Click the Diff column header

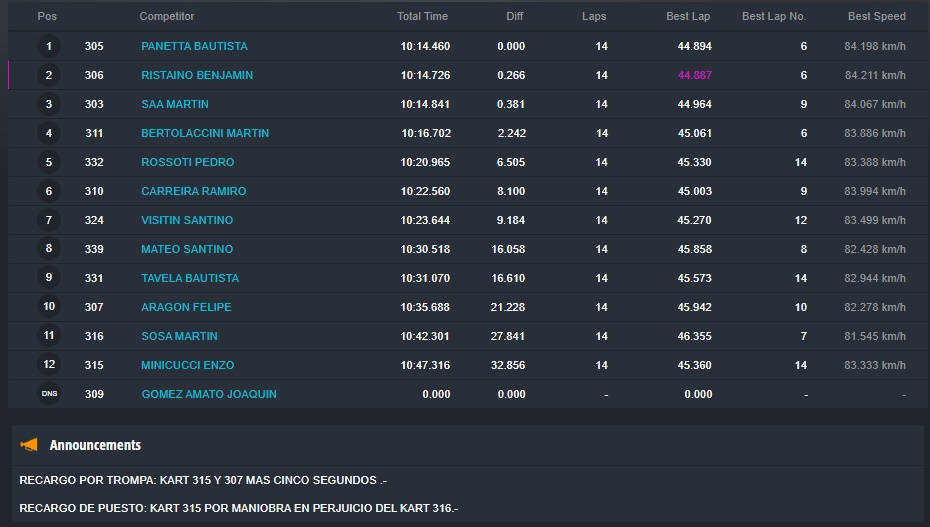pos(515,16)
